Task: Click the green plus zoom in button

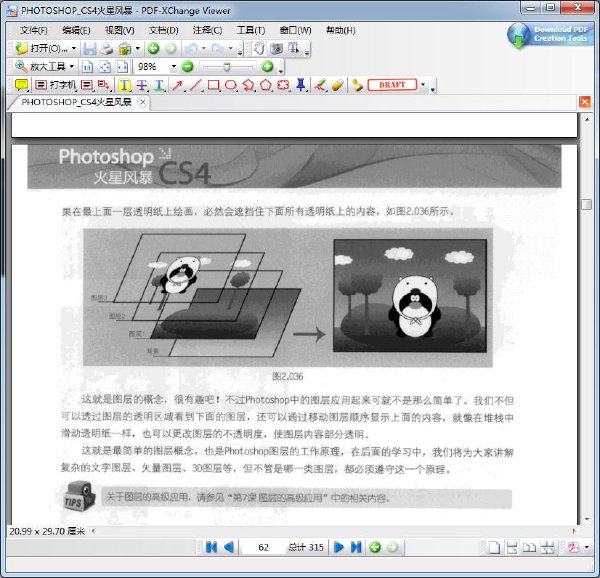Action: [x=267, y=67]
